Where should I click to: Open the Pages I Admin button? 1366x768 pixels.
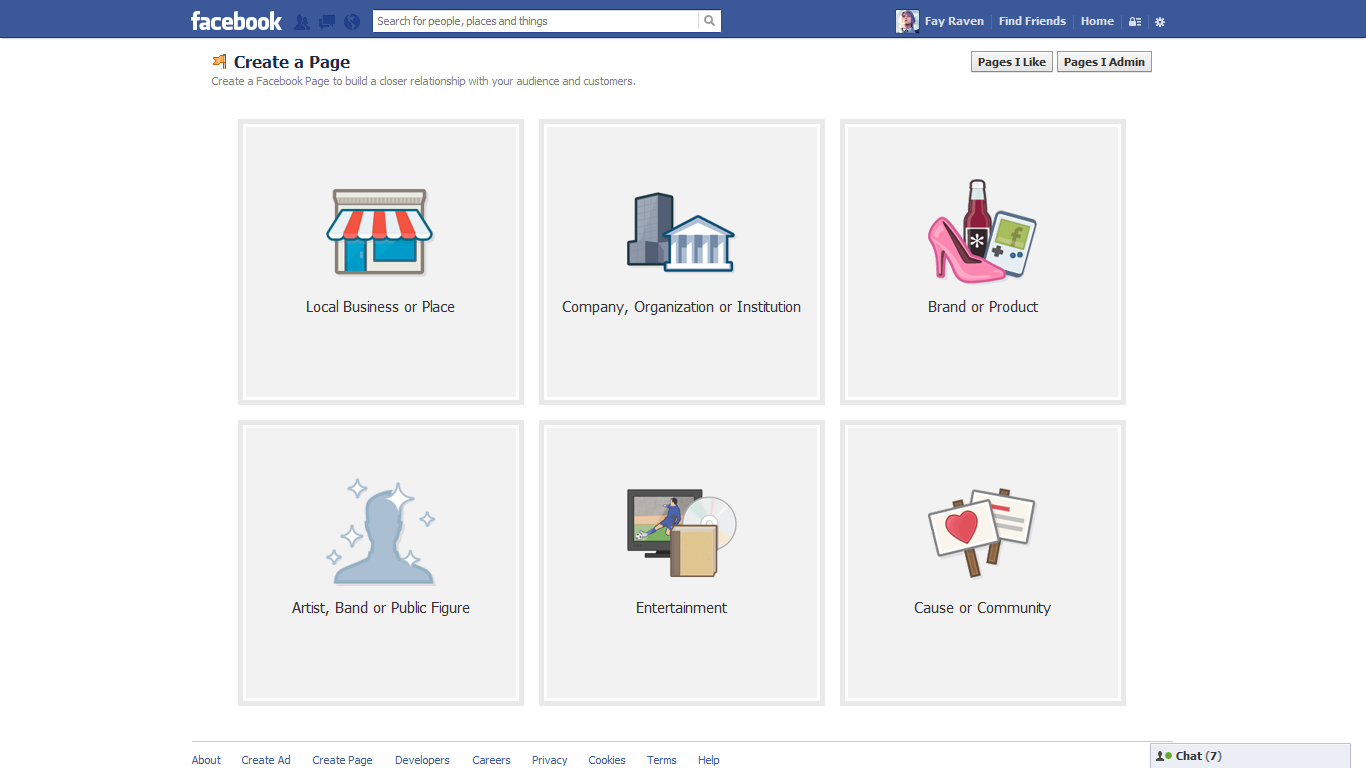[x=1104, y=62]
